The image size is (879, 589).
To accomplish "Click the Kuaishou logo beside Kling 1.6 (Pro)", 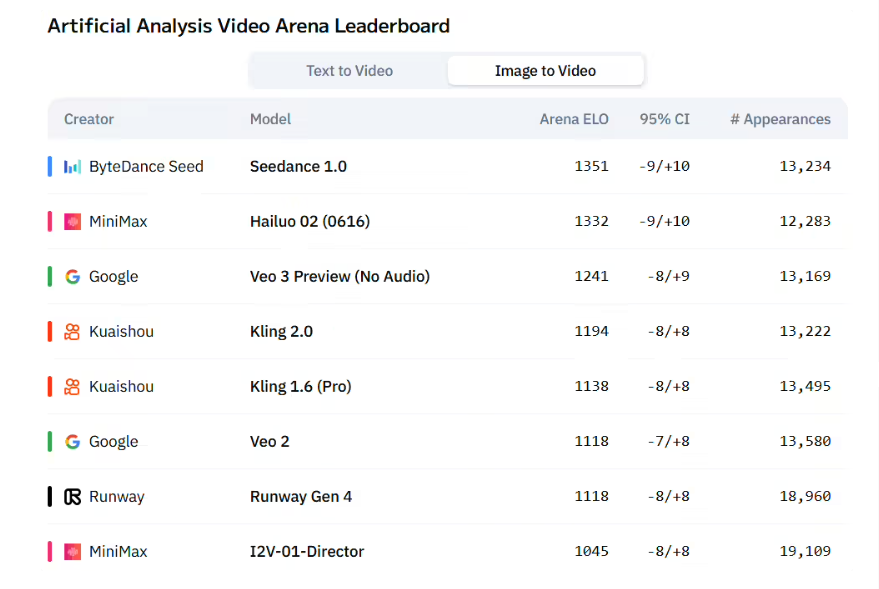I will click(72, 386).
